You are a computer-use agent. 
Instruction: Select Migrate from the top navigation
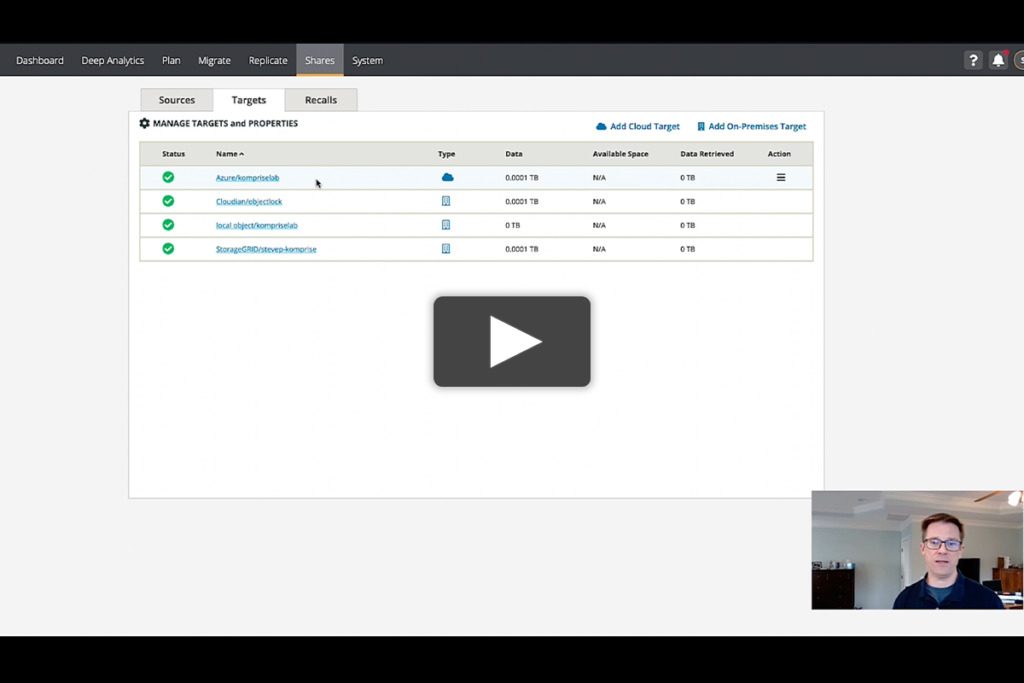(214, 60)
